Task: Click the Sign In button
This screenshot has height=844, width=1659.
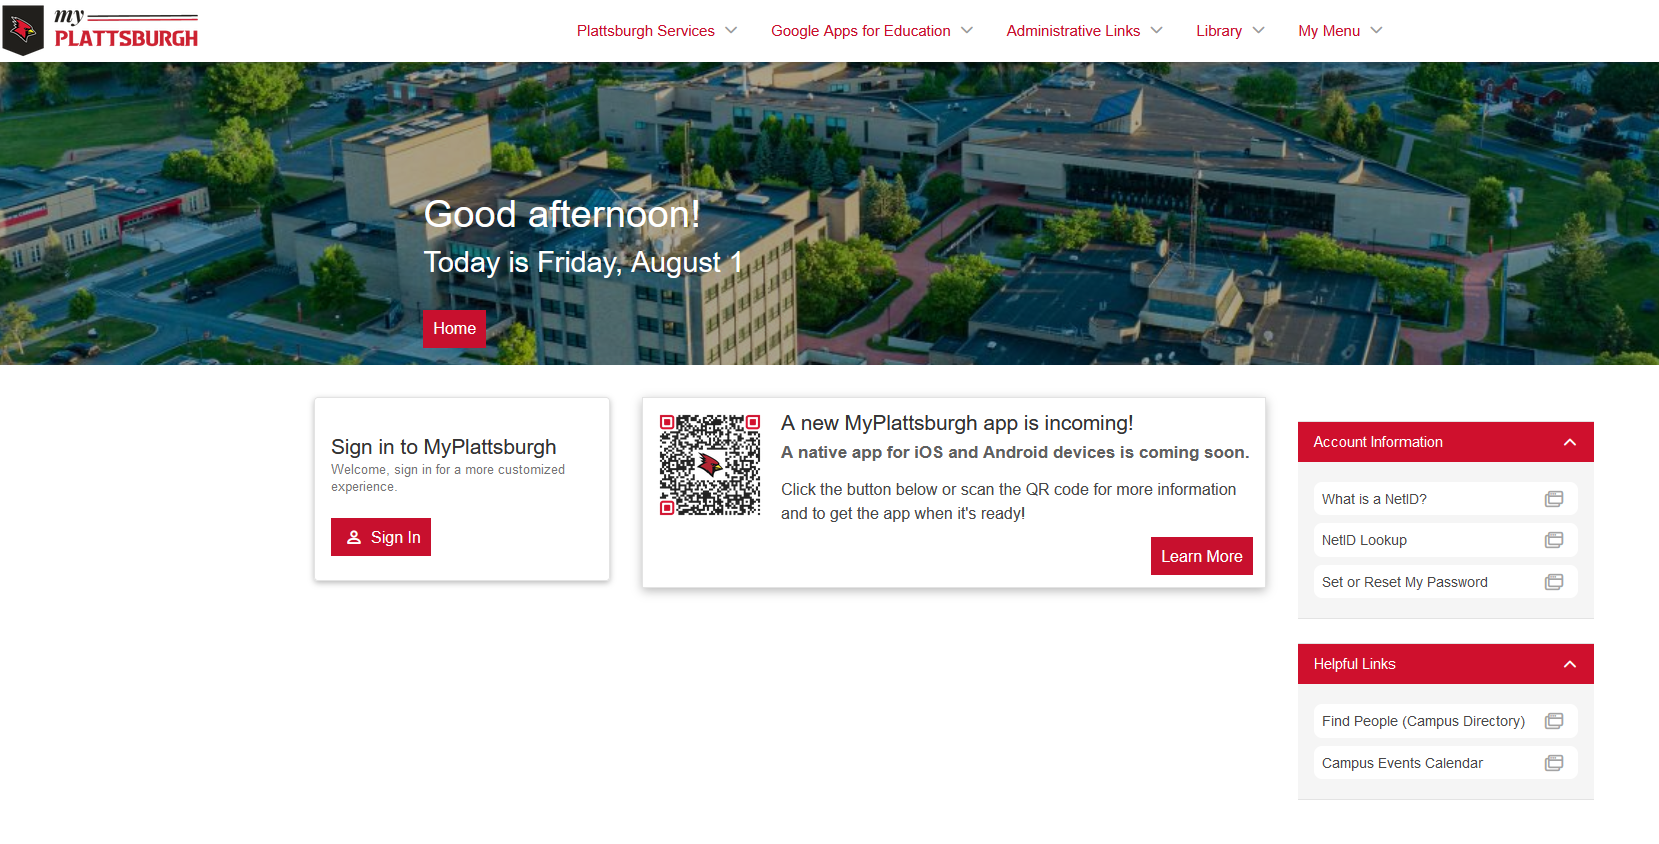Action: tap(381, 537)
